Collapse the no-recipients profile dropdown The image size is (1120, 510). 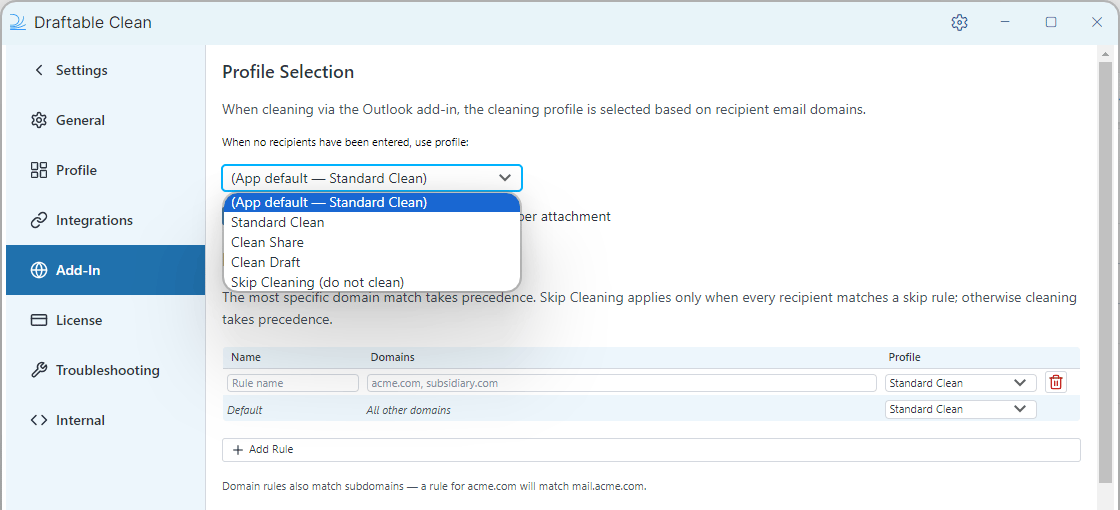[372, 178]
